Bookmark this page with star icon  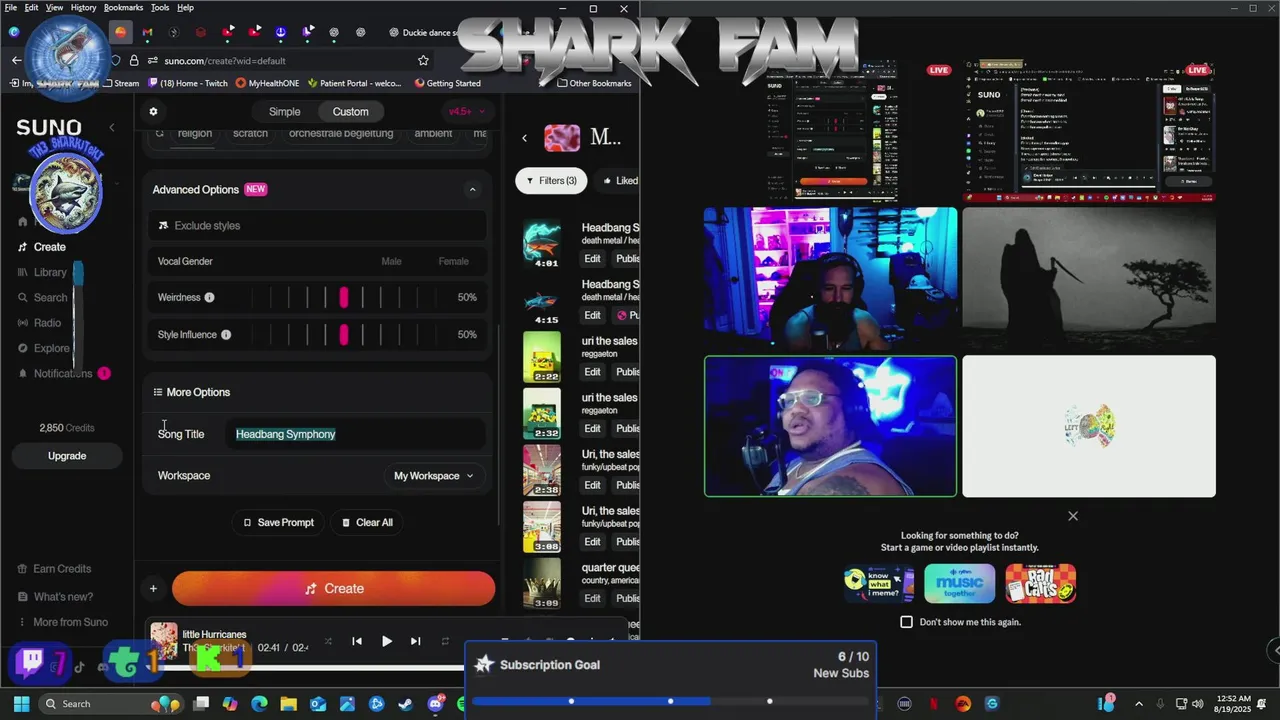pos(423,60)
